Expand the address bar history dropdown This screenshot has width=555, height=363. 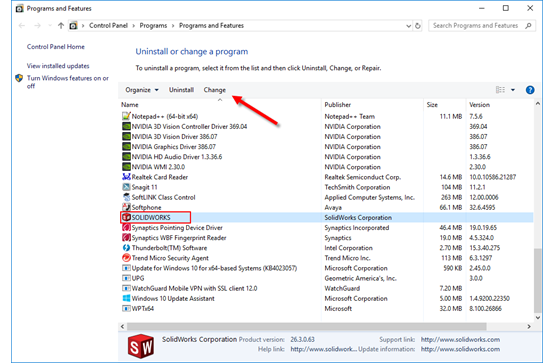tap(408, 25)
